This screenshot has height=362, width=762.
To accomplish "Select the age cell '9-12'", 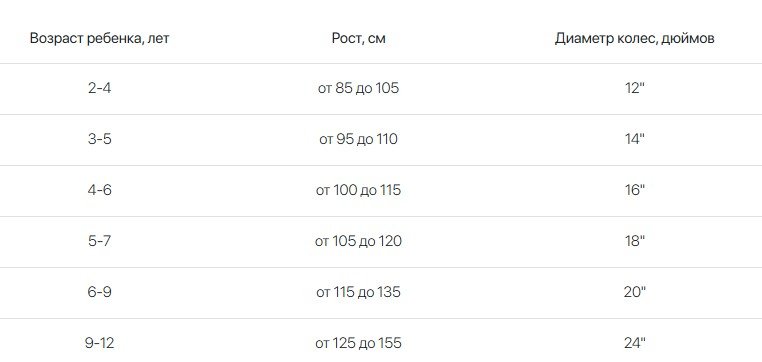I will pos(100,344).
